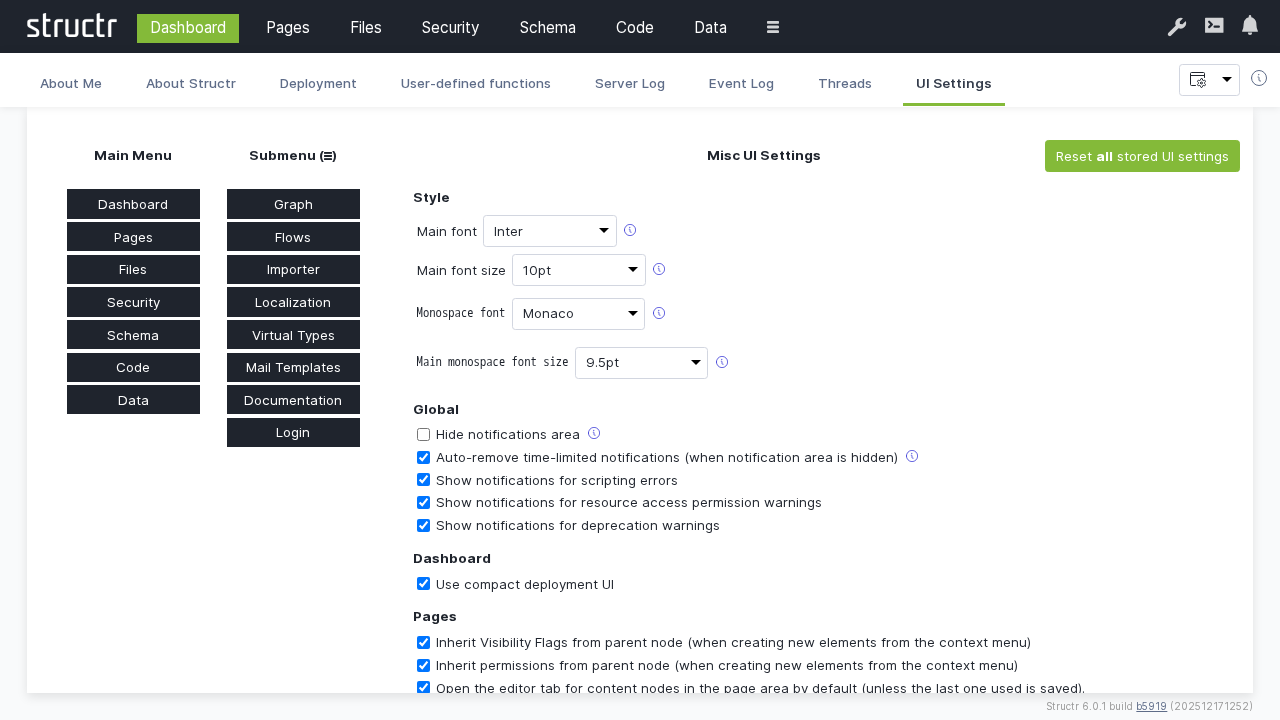Open the terminal console icon
This screenshot has width=1280, height=720.
(x=1213, y=27)
